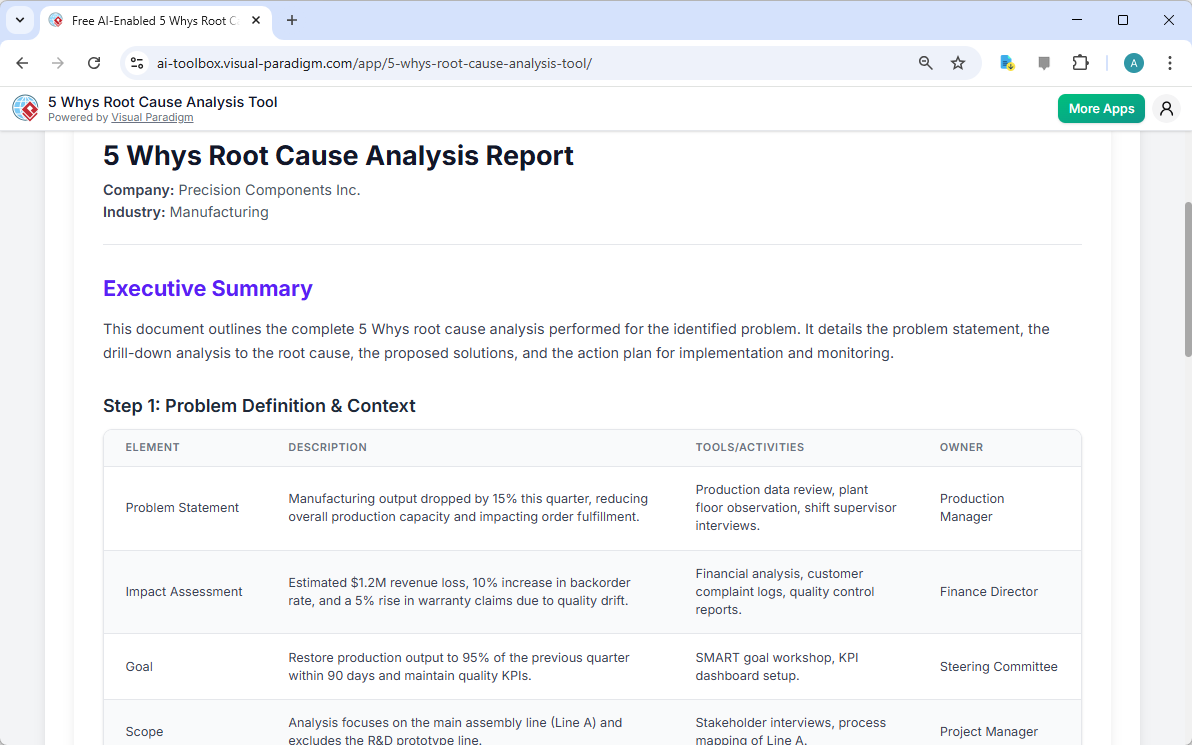Image resolution: width=1192 pixels, height=745 pixels.
Task: Open the user account icon beside More Apps
Action: (x=1166, y=108)
